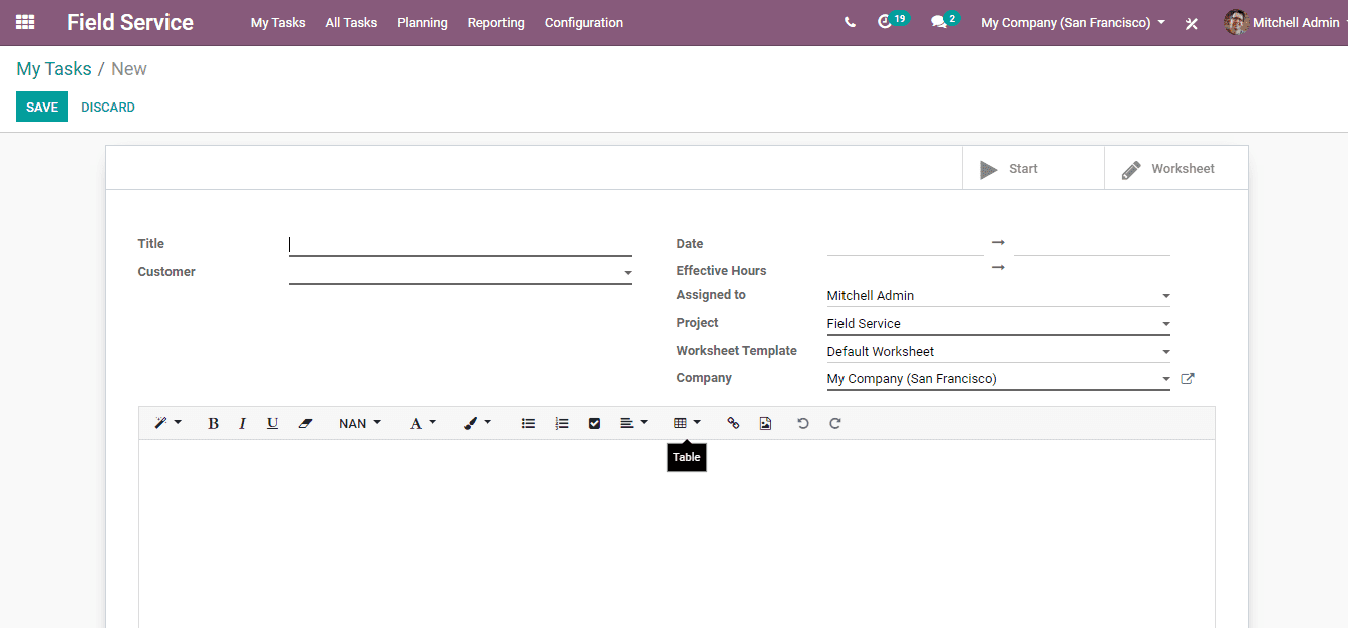Open All Tasks menu
1348x628 pixels.
pyautogui.click(x=351, y=22)
